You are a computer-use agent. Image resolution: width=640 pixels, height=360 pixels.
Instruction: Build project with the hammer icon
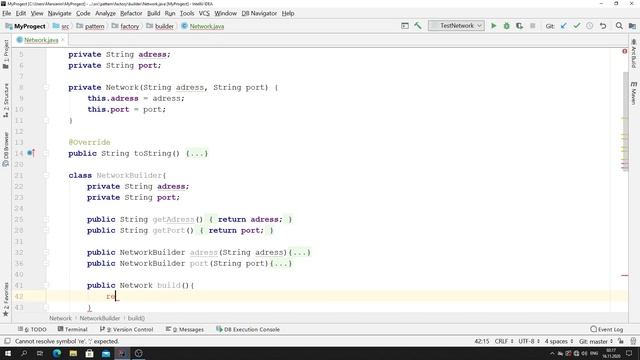418,26
